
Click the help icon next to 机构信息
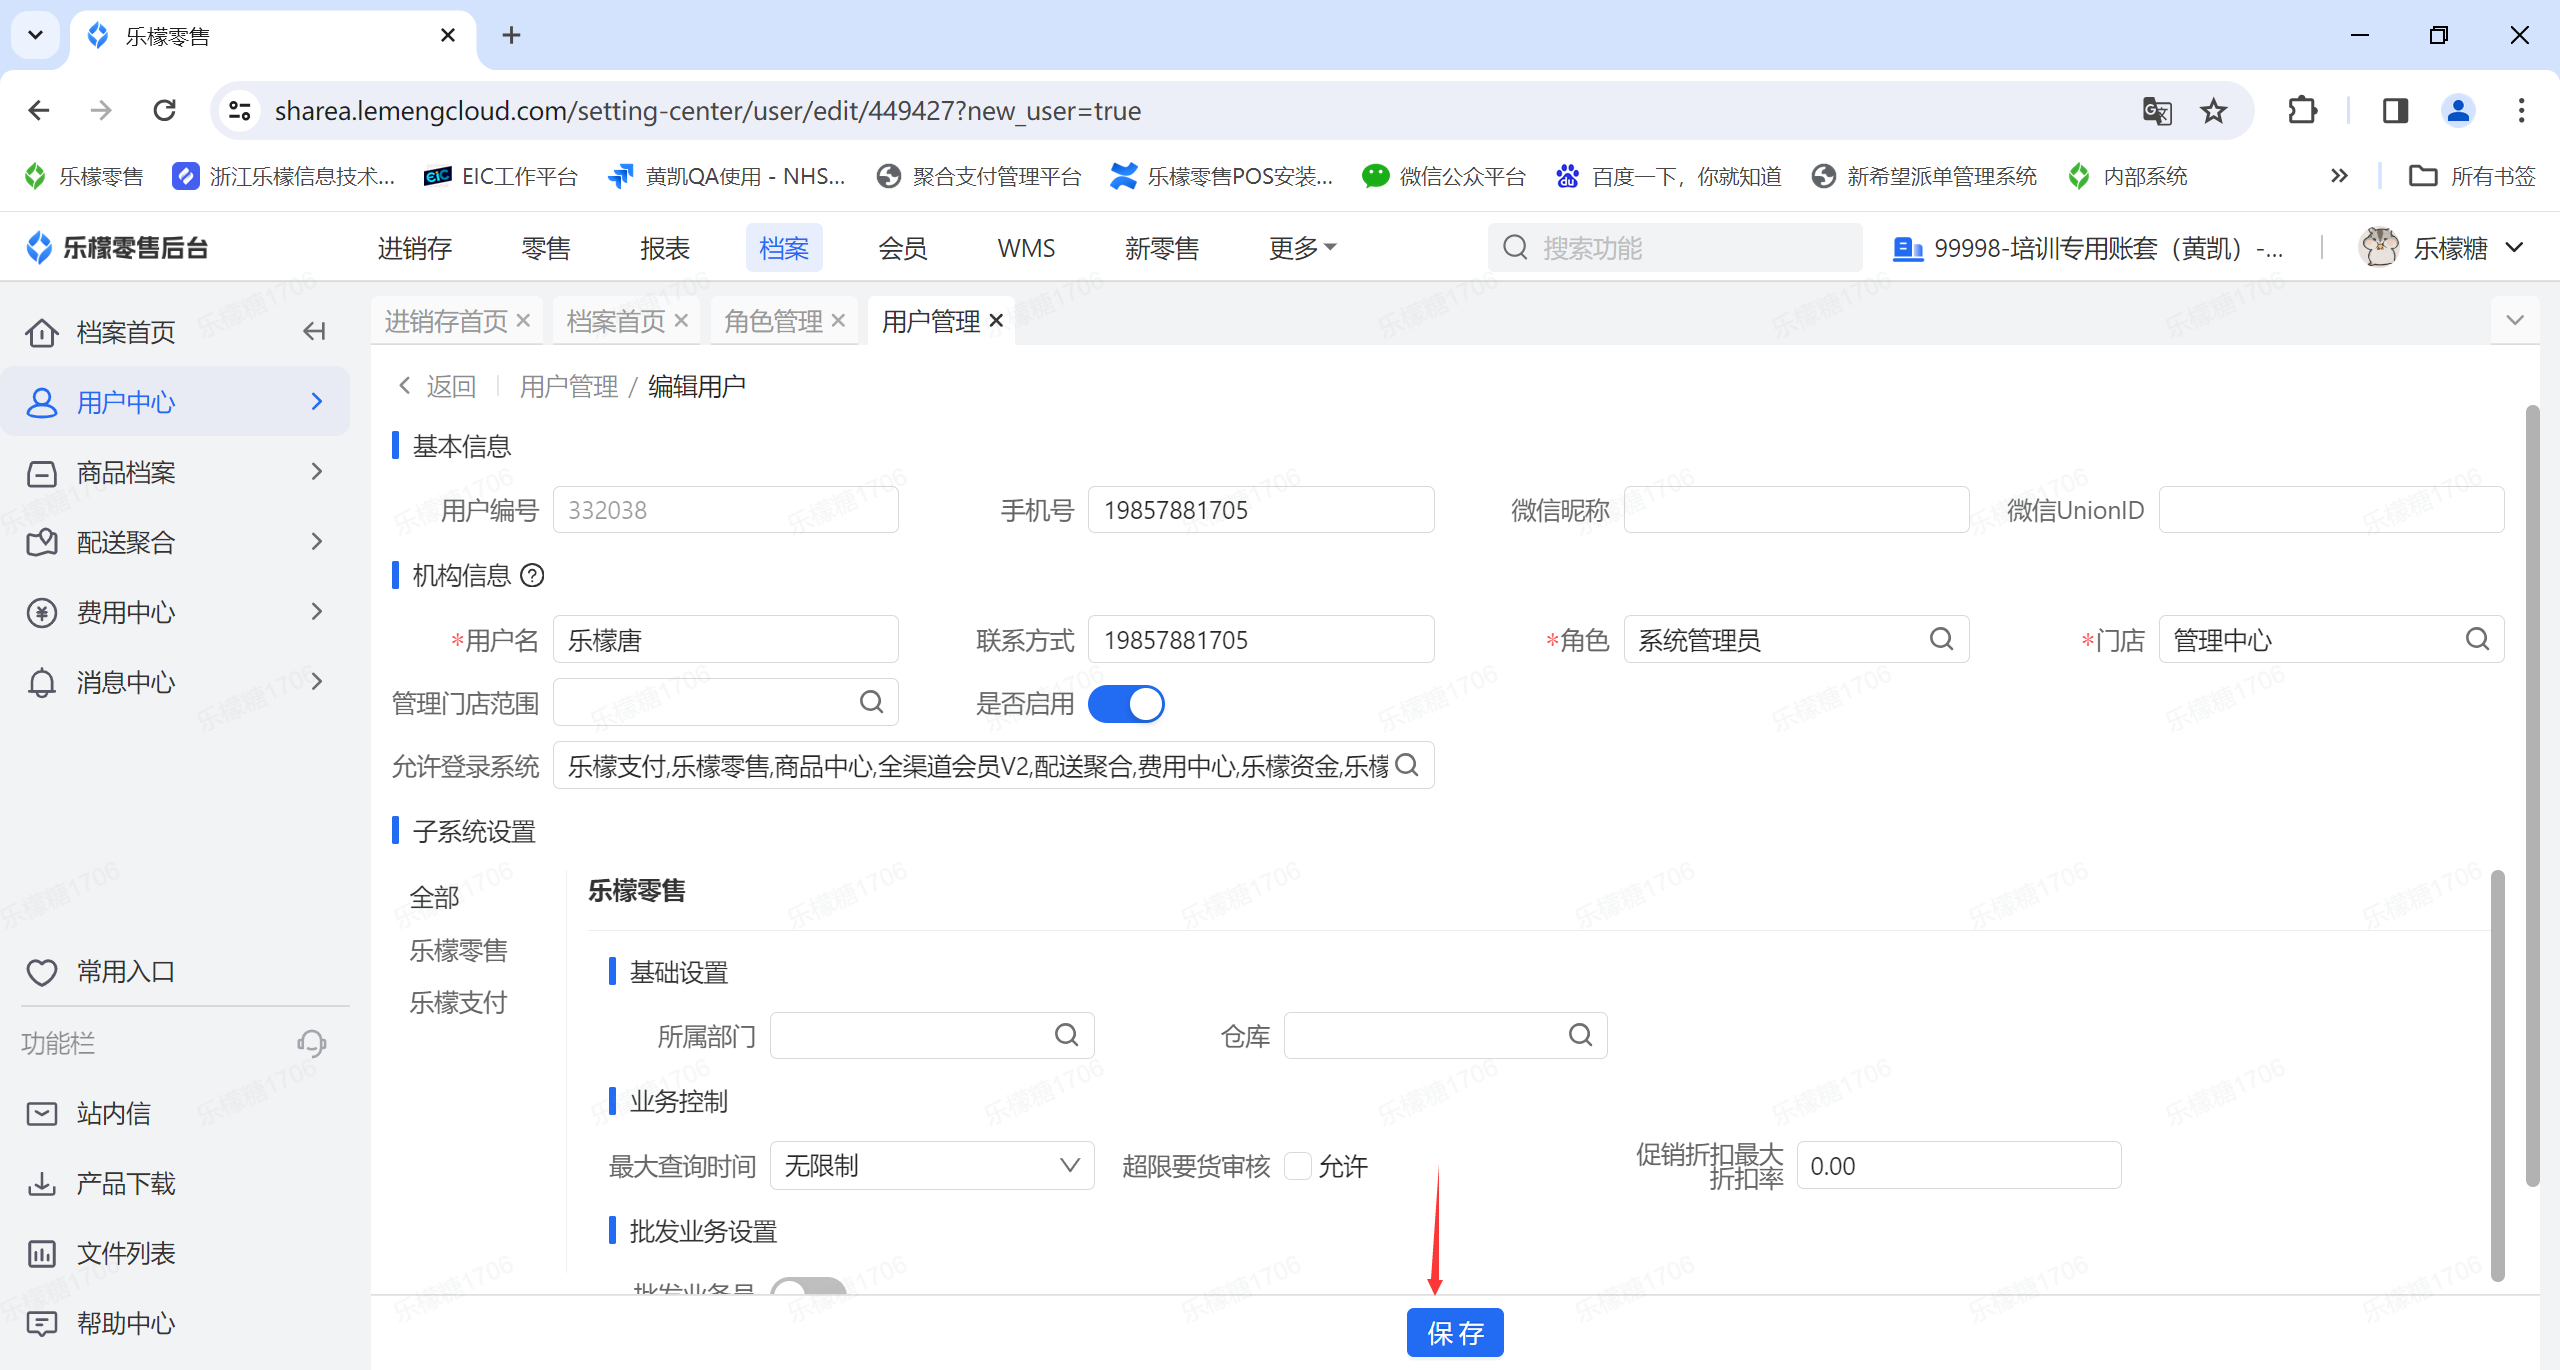[533, 575]
